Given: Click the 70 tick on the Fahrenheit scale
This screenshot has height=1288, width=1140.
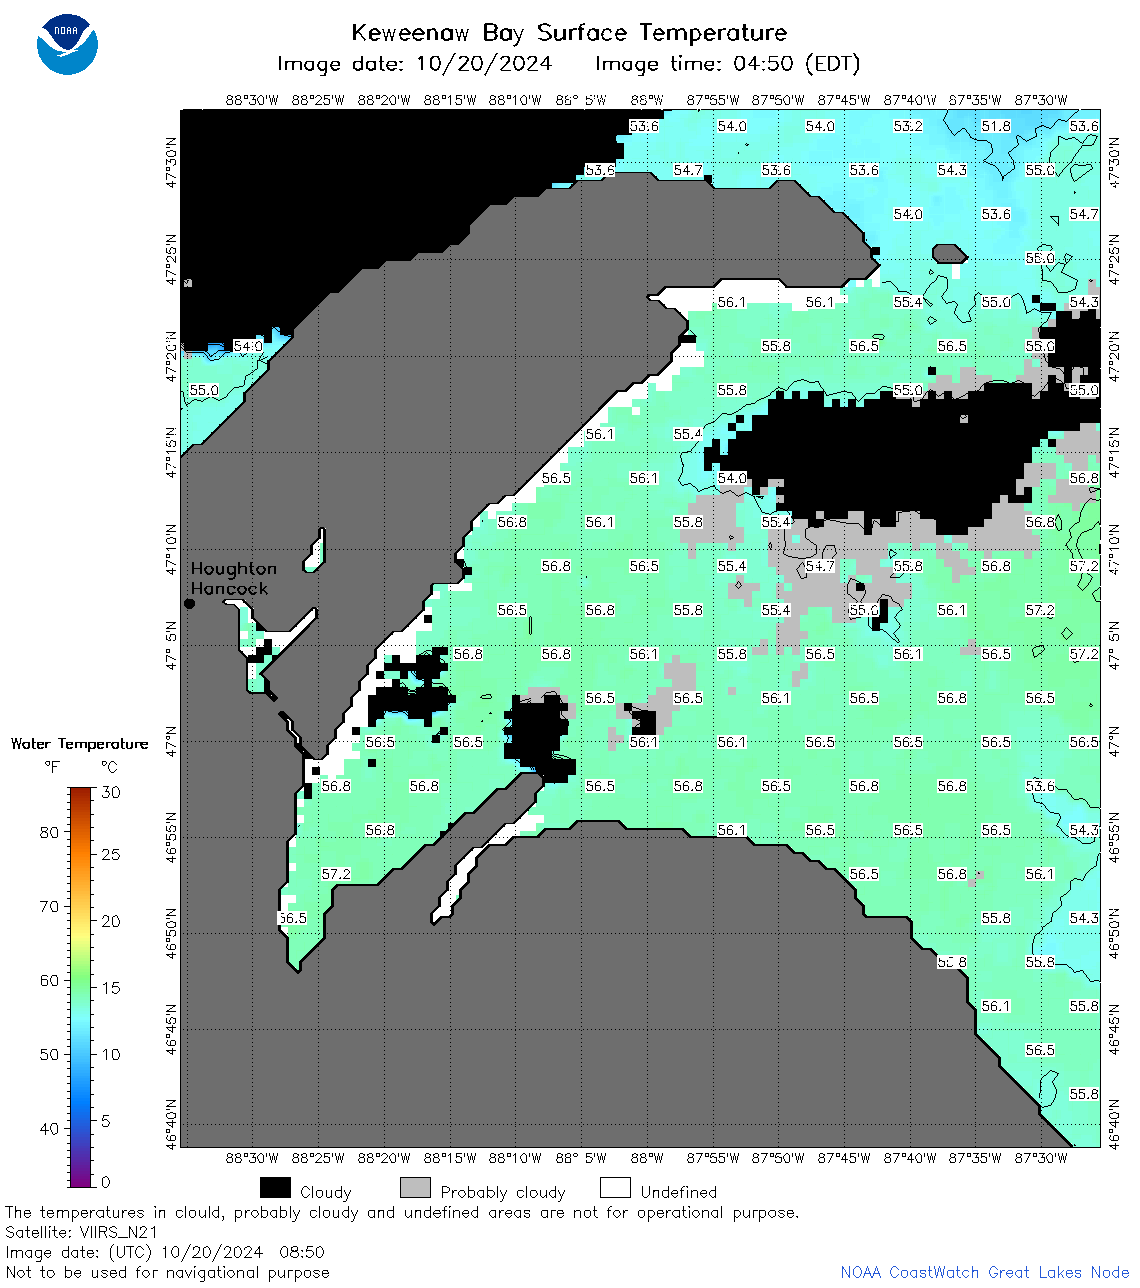Looking at the screenshot, I should coord(49,906).
